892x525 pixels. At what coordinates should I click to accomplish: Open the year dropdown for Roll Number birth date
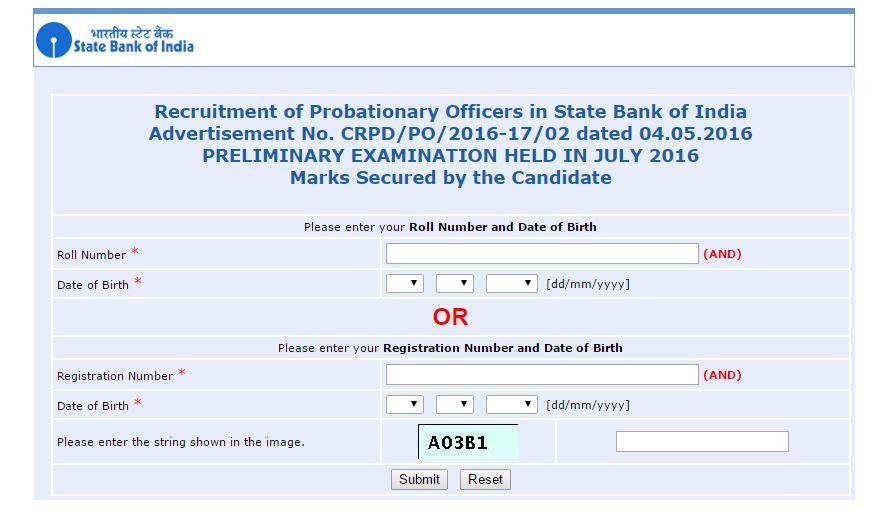pyautogui.click(x=511, y=283)
